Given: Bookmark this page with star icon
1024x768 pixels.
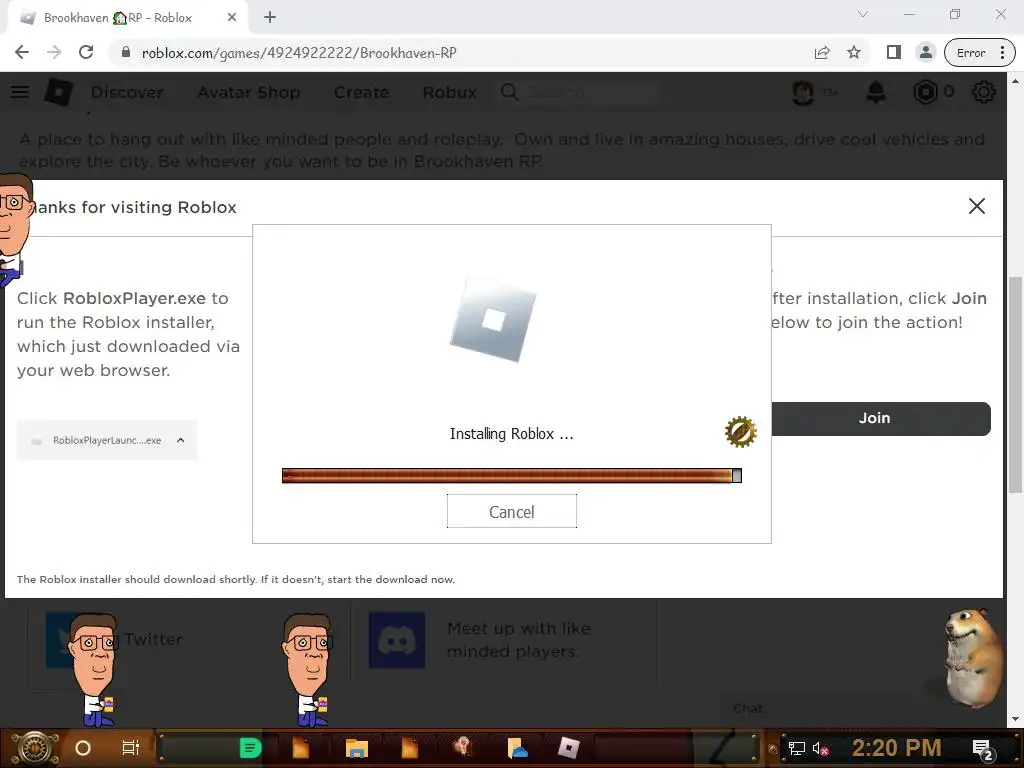Looking at the screenshot, I should tap(854, 53).
